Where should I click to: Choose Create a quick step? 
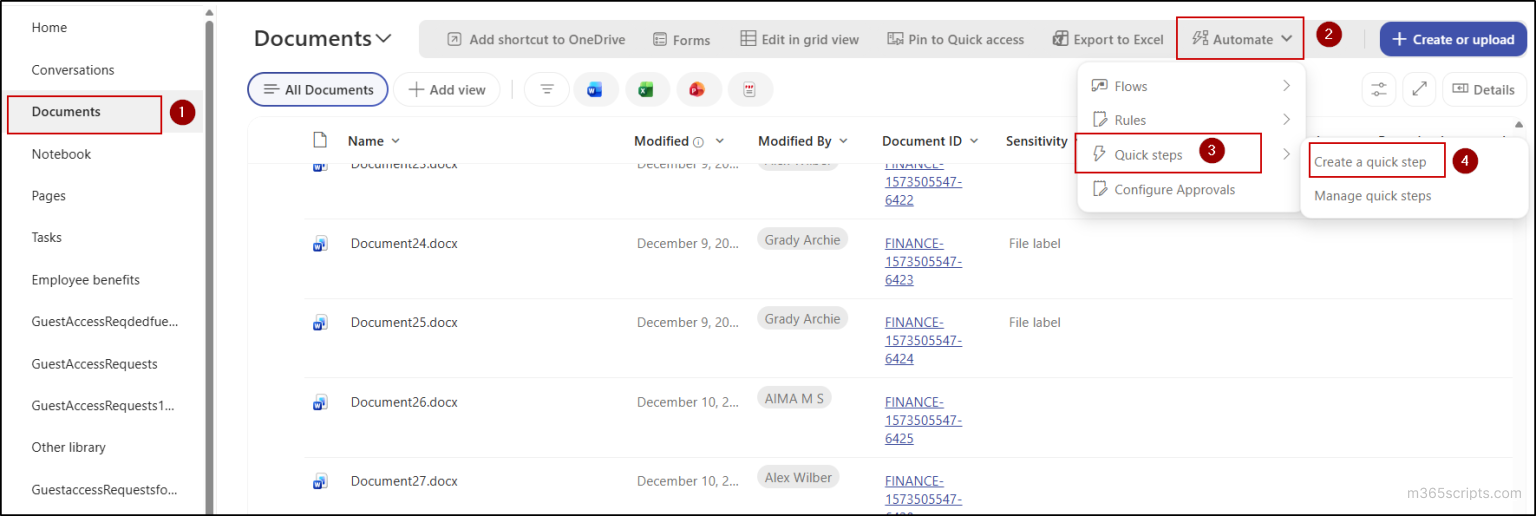(1370, 162)
